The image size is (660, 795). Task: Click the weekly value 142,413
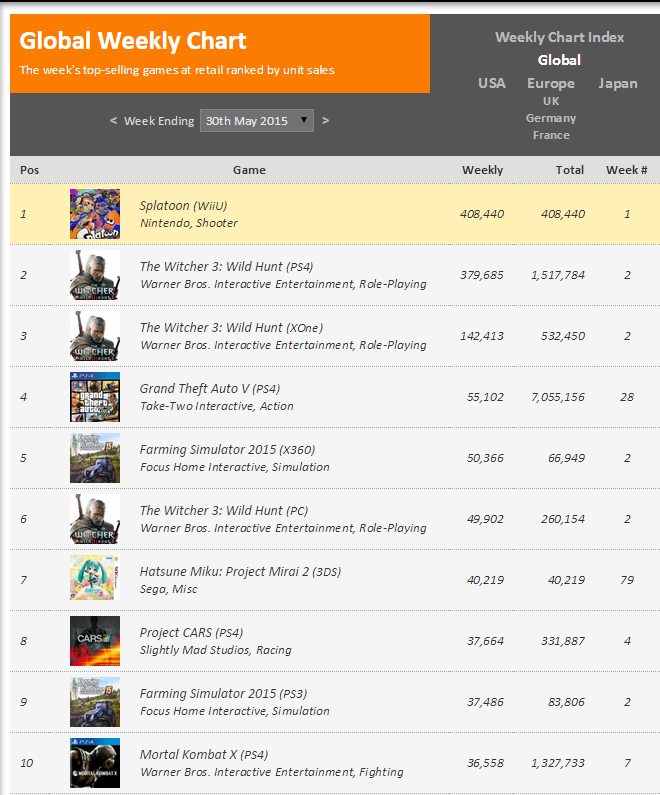click(482, 336)
